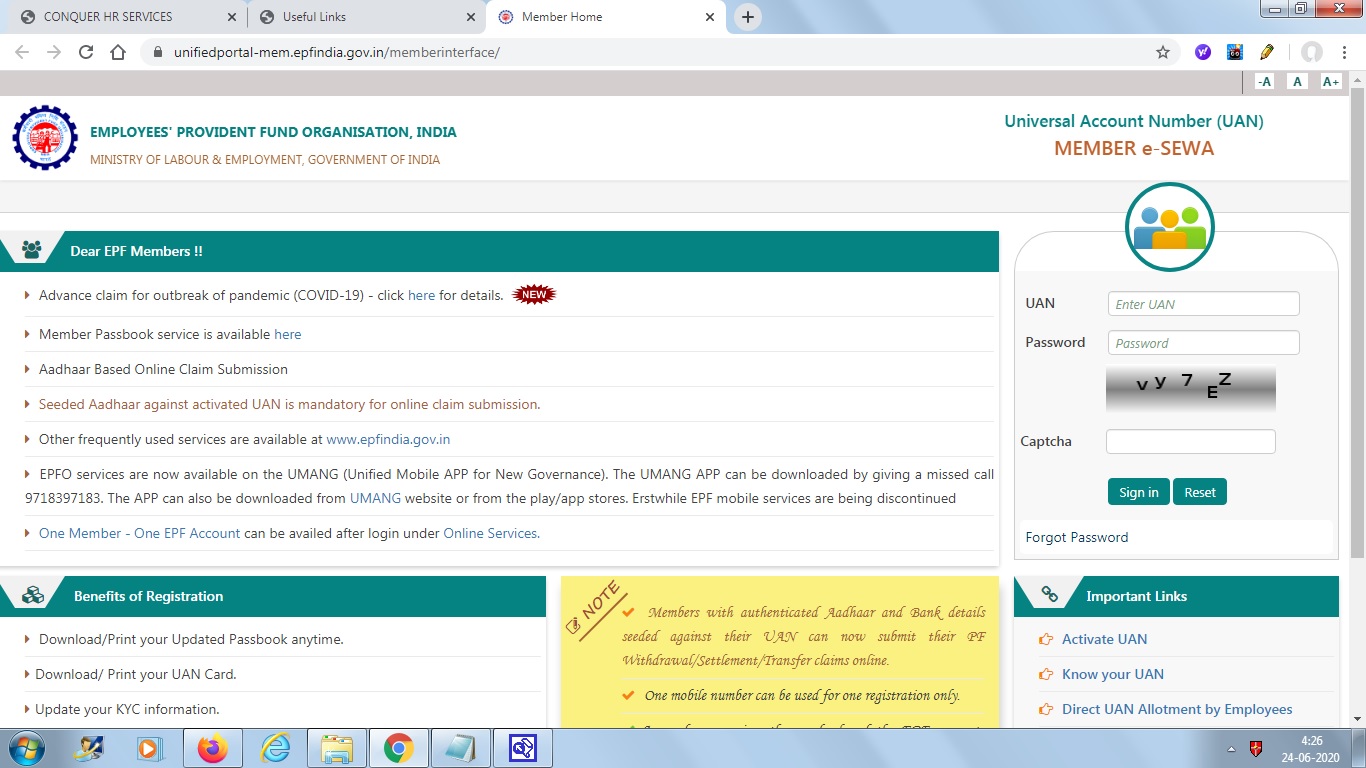1366x768 pixels.
Task: Launch Internet Explorer from the taskbar
Action: (x=275, y=748)
